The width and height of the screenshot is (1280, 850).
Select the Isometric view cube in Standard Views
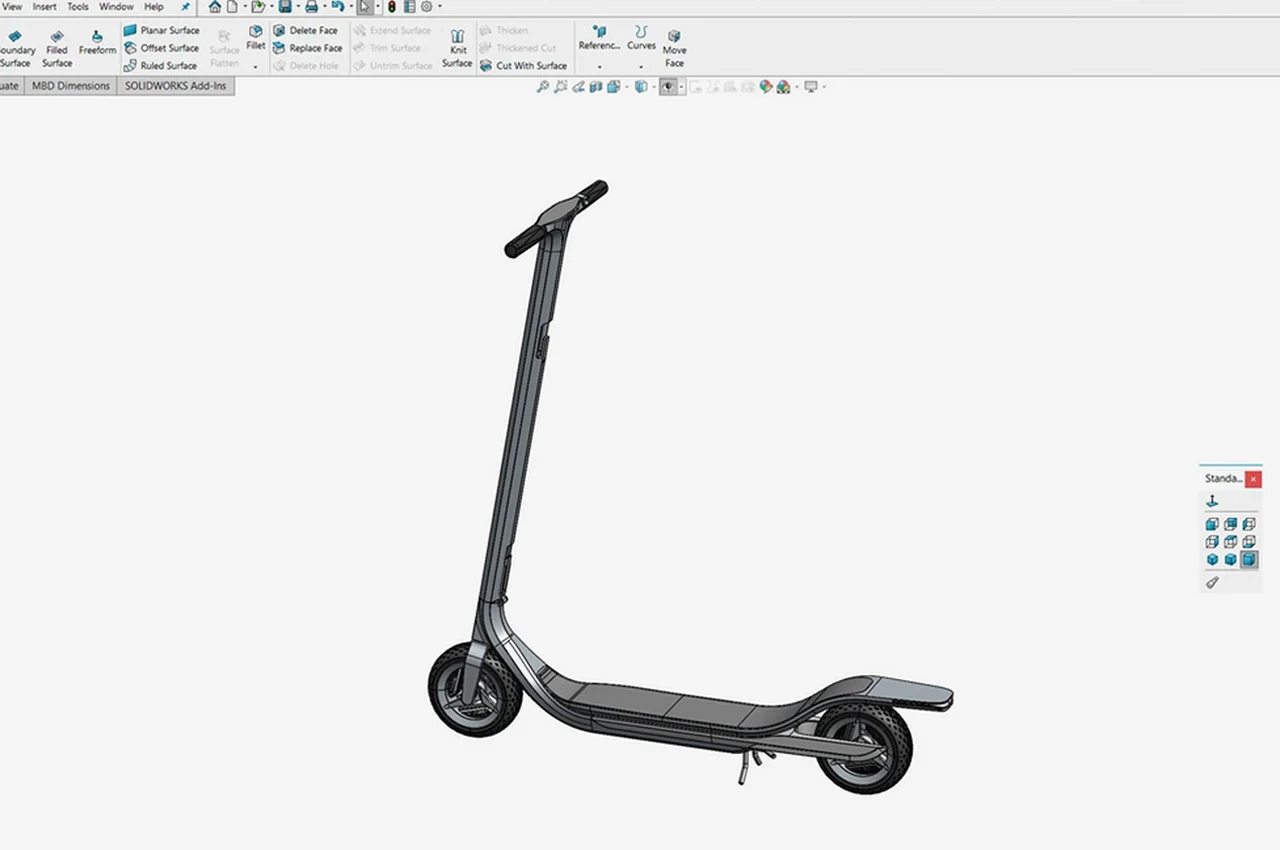click(x=1212, y=559)
